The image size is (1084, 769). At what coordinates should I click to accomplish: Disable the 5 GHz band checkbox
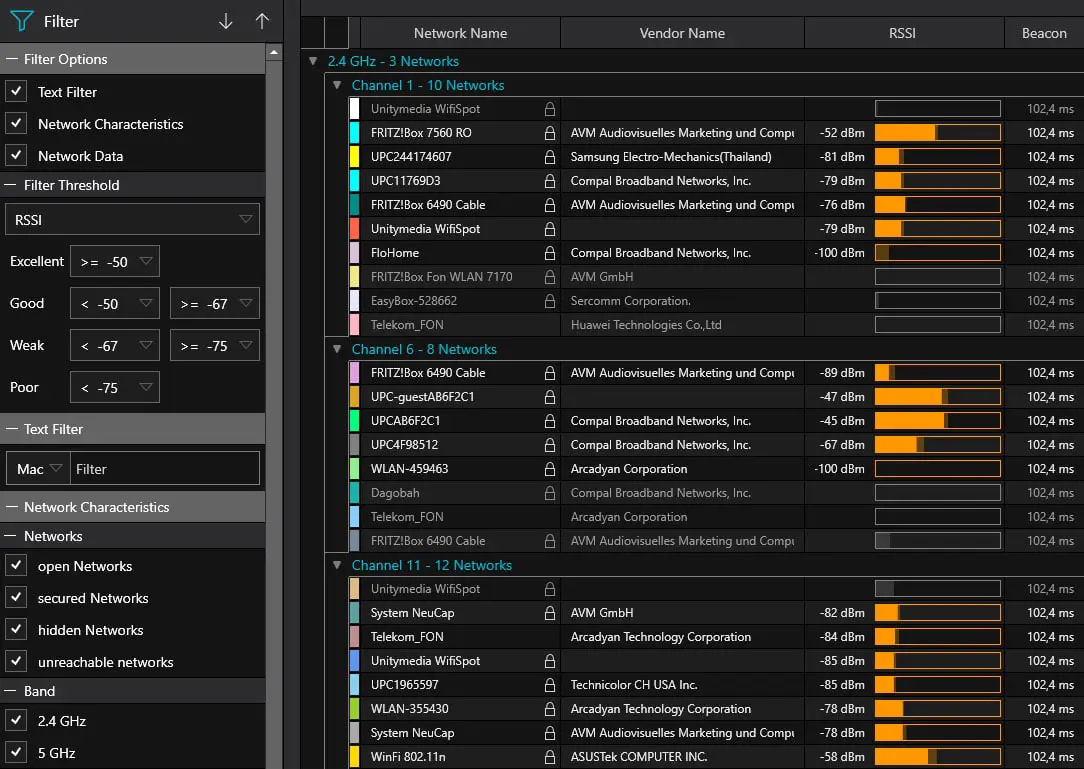[16, 752]
